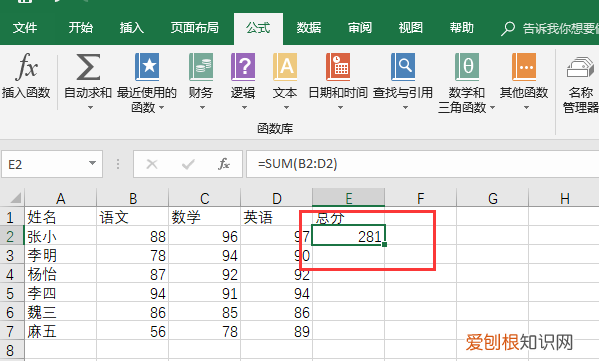599x361 pixels.
Task: Select cell A4 containing 杨怡
Action: (60, 274)
